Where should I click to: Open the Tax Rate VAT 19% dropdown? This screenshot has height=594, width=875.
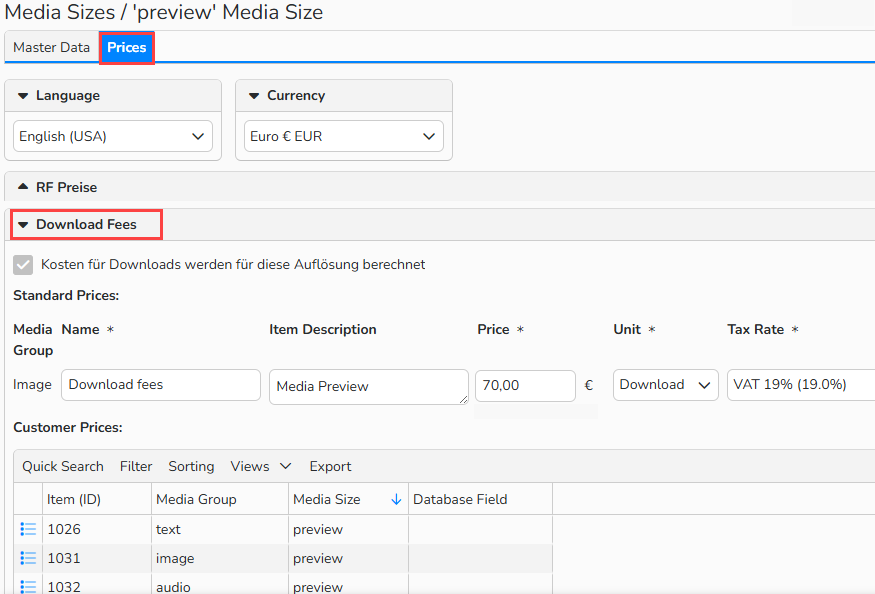(x=801, y=385)
